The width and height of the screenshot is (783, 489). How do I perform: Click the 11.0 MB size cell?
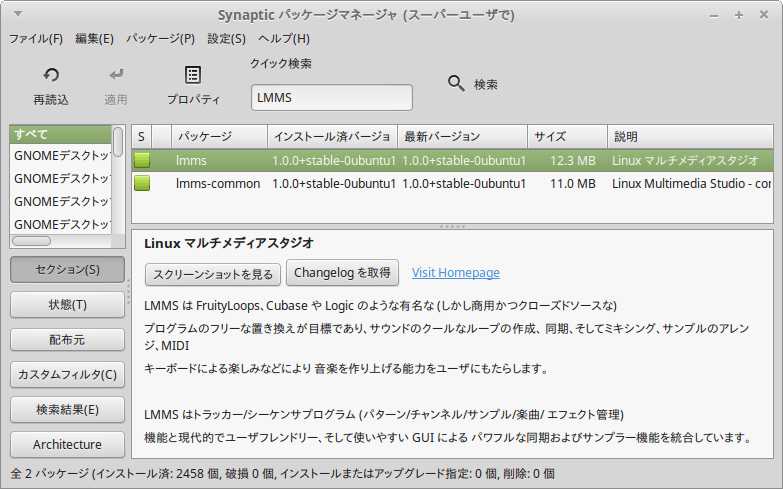pos(573,183)
